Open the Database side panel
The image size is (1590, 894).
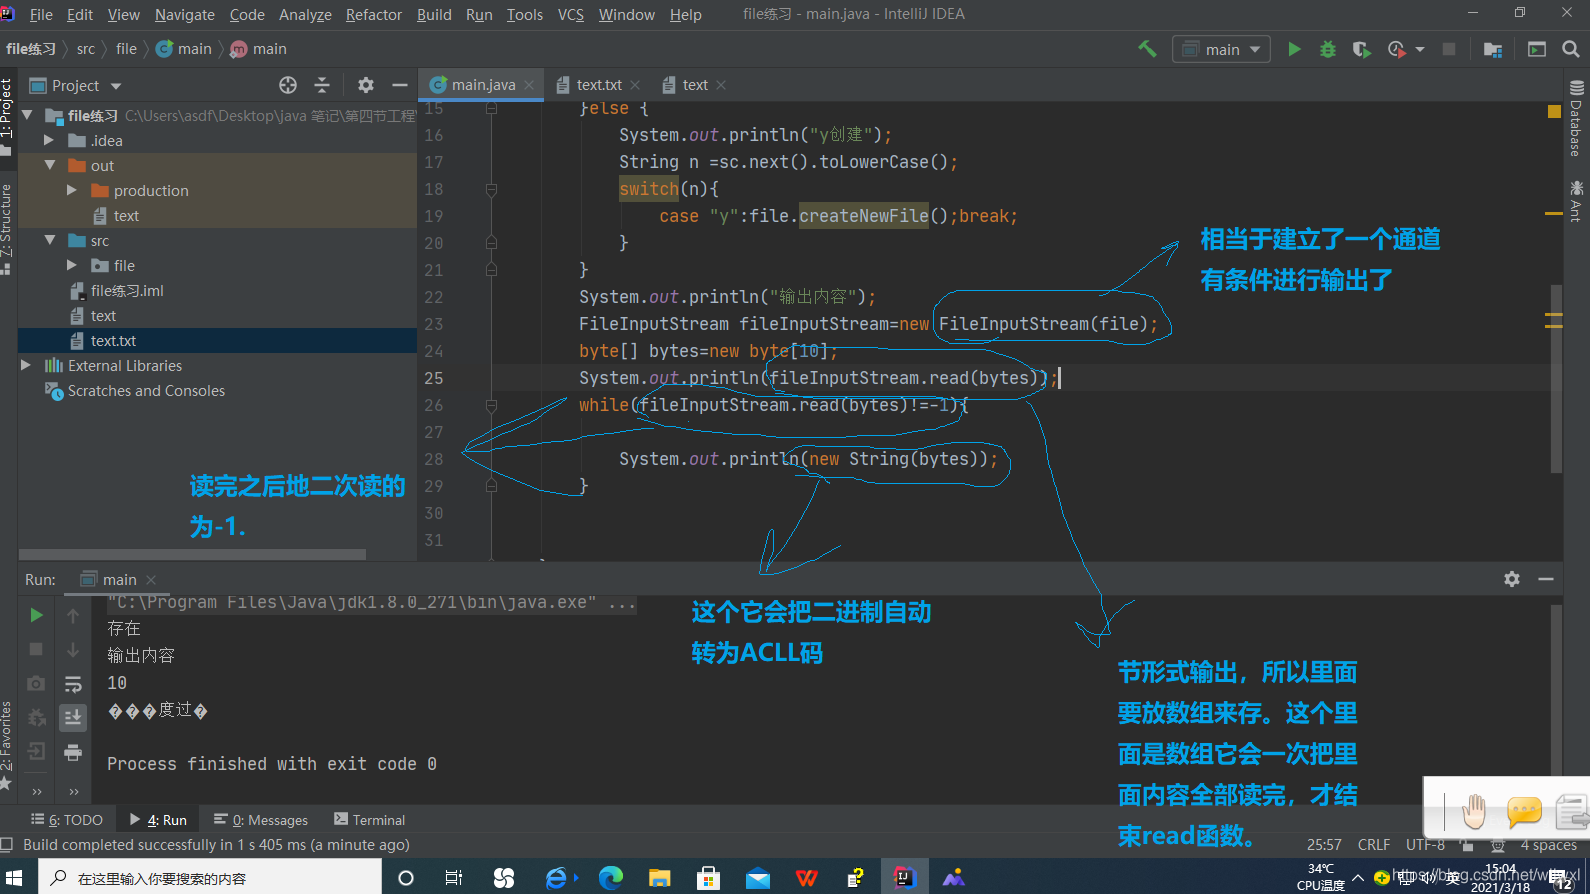click(x=1576, y=119)
